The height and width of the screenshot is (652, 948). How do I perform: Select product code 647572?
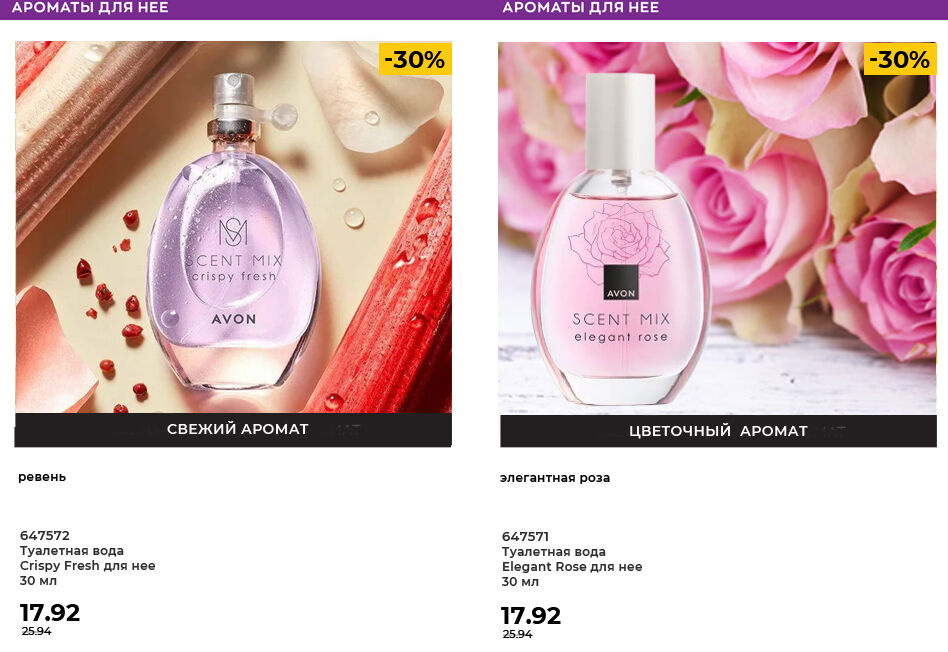tap(45, 536)
